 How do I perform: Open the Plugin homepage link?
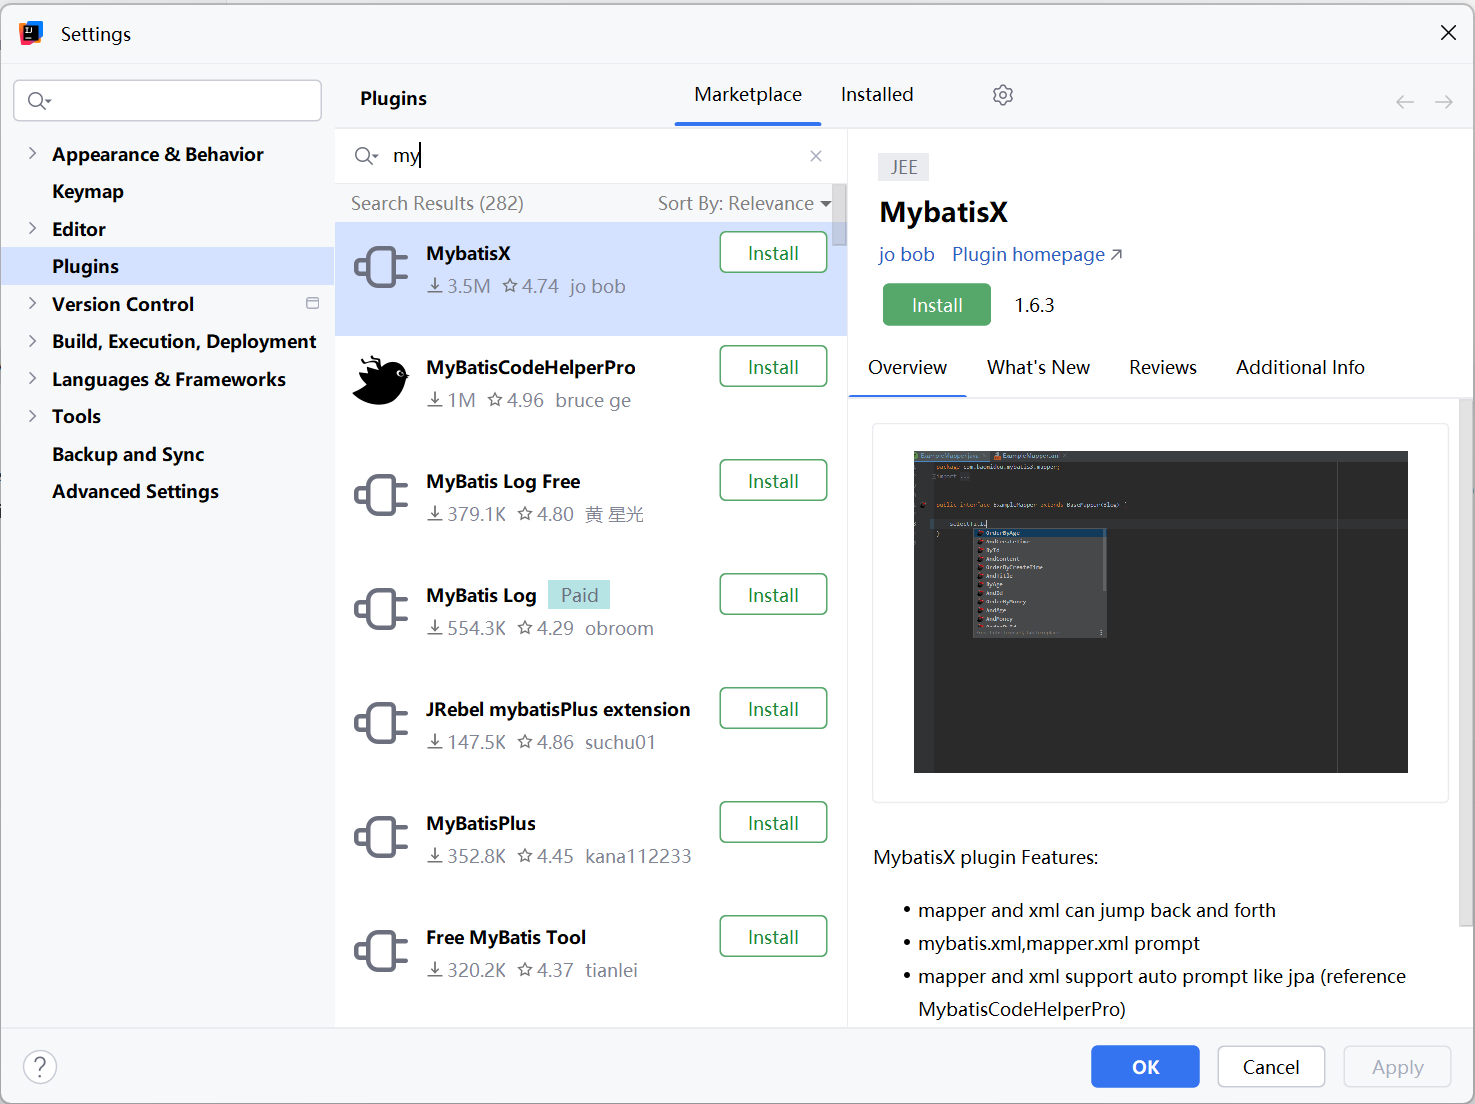[x=1037, y=254]
